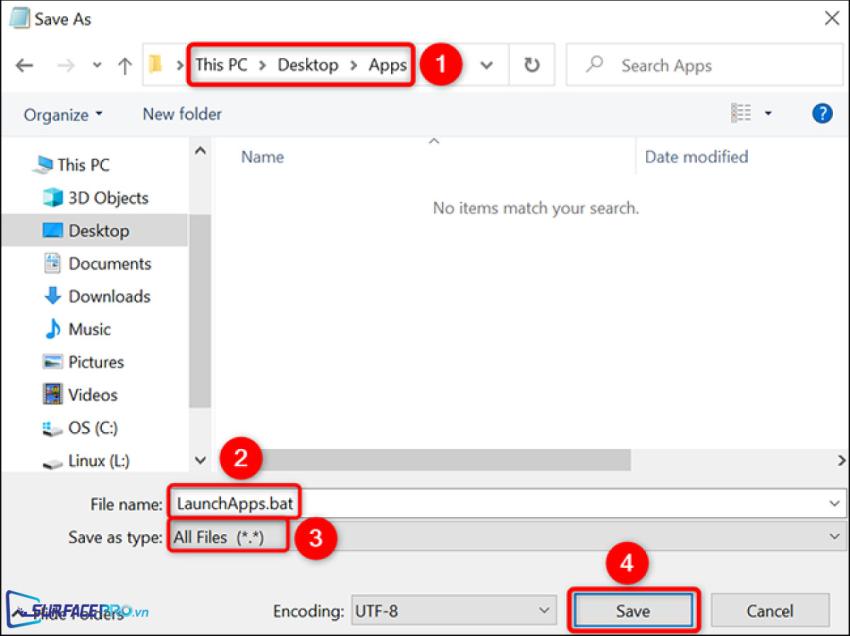Refresh the Apps folder view
The width and height of the screenshot is (850, 636).
pyautogui.click(x=532, y=65)
